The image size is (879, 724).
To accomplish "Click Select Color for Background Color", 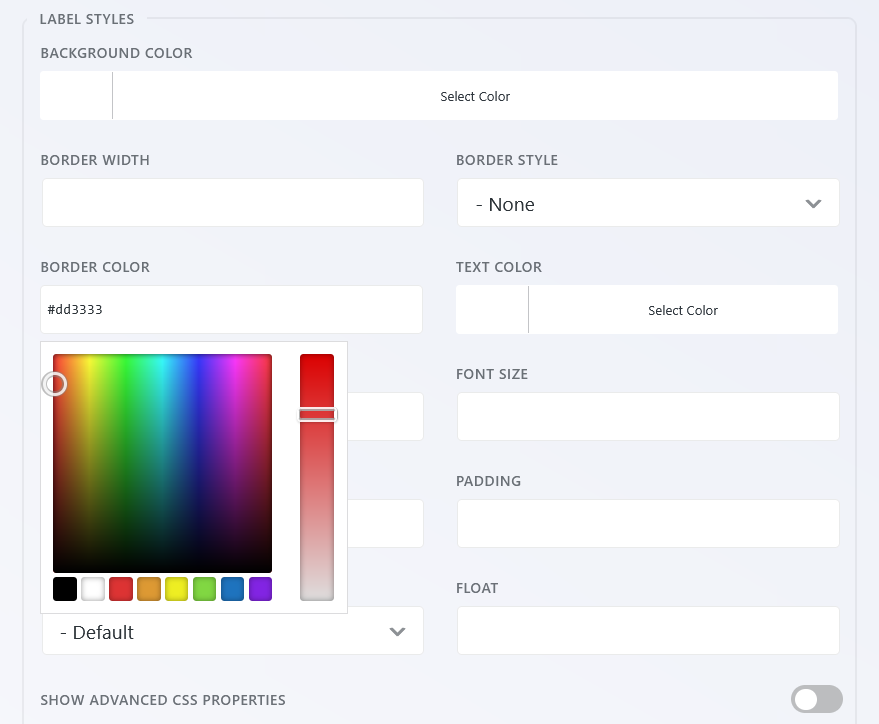I will tap(475, 96).
